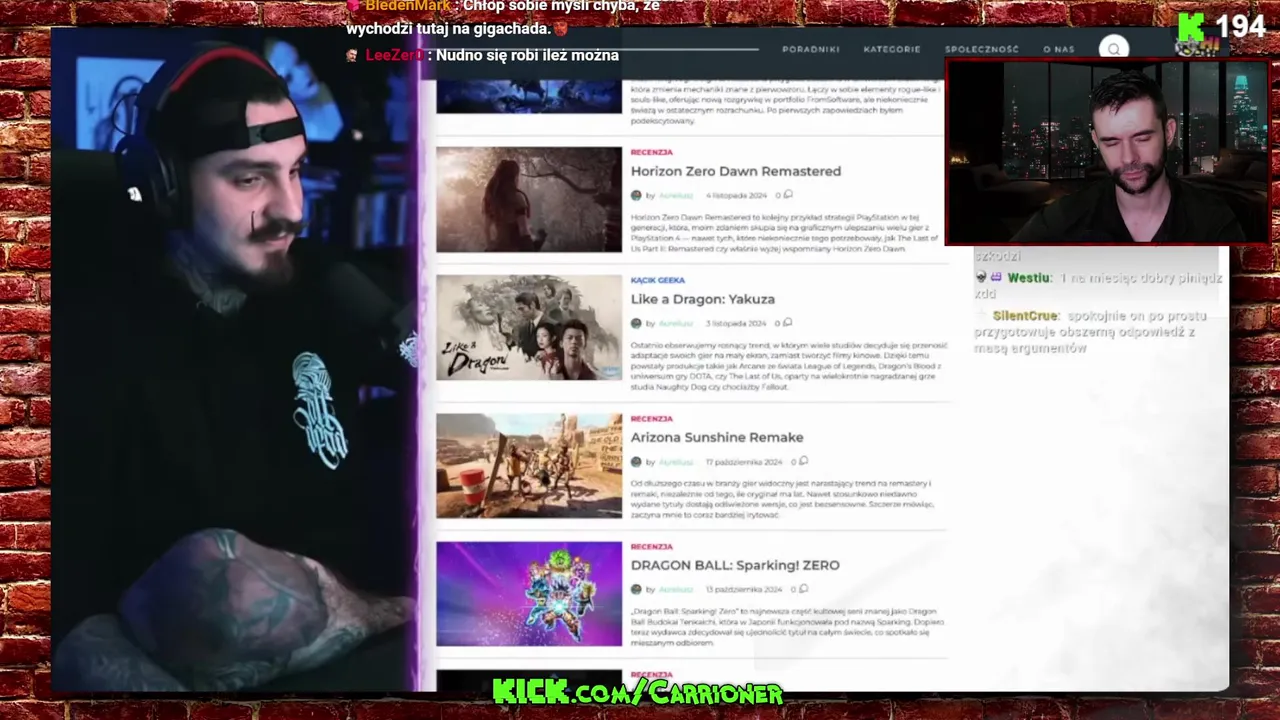Open the search magnifier icon in site header
This screenshot has width=1280, height=720.
[x=1114, y=49]
